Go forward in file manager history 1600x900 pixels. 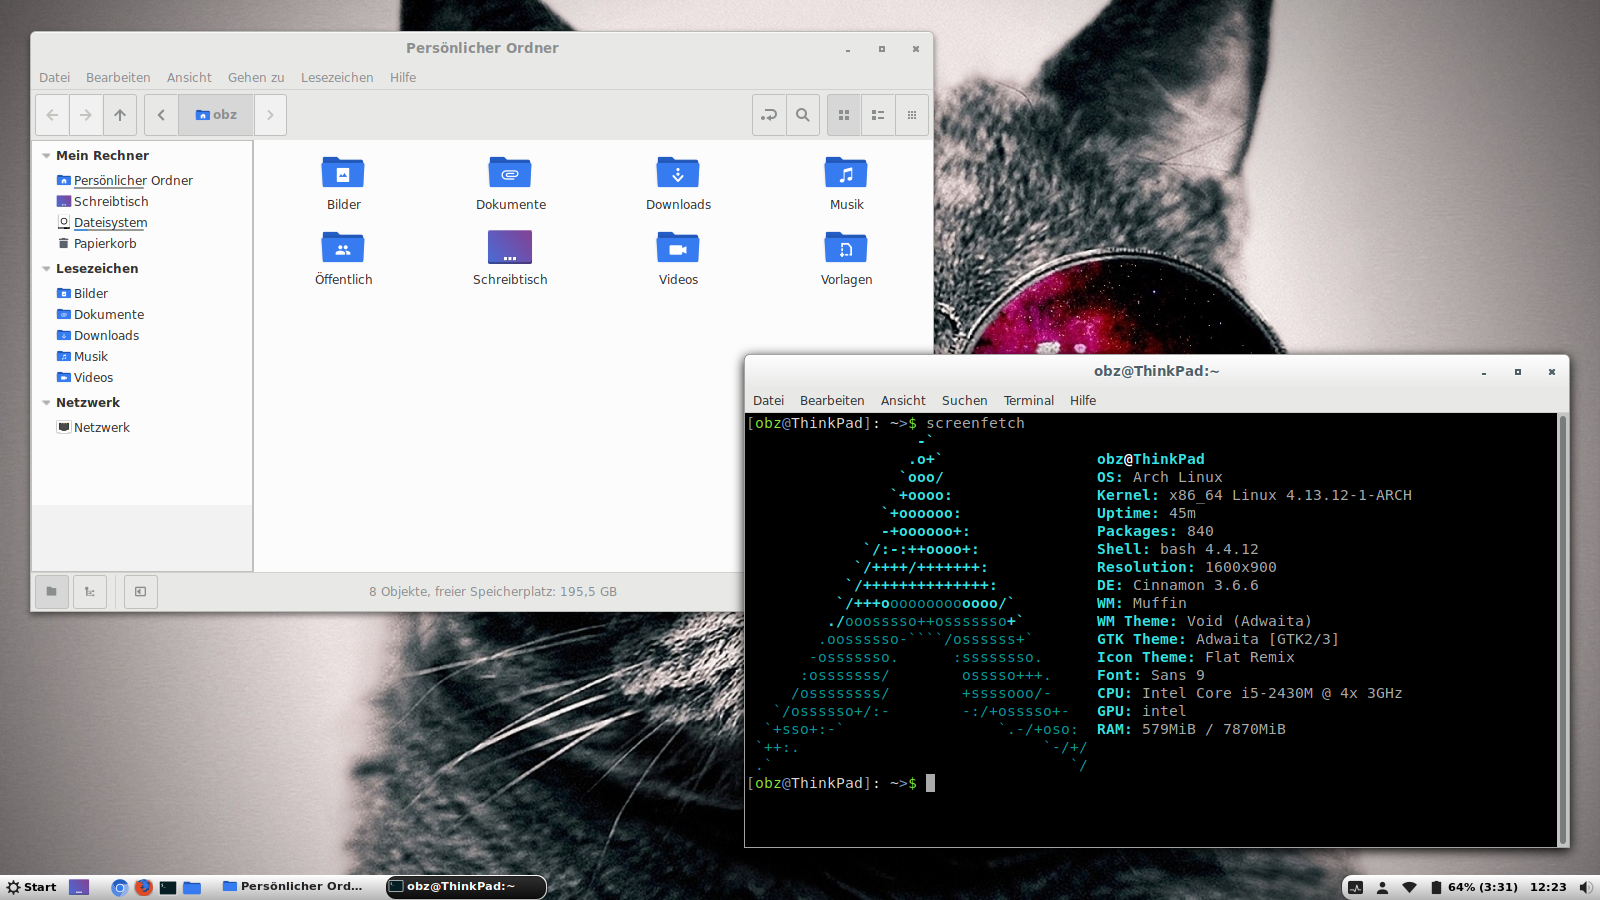[86, 115]
